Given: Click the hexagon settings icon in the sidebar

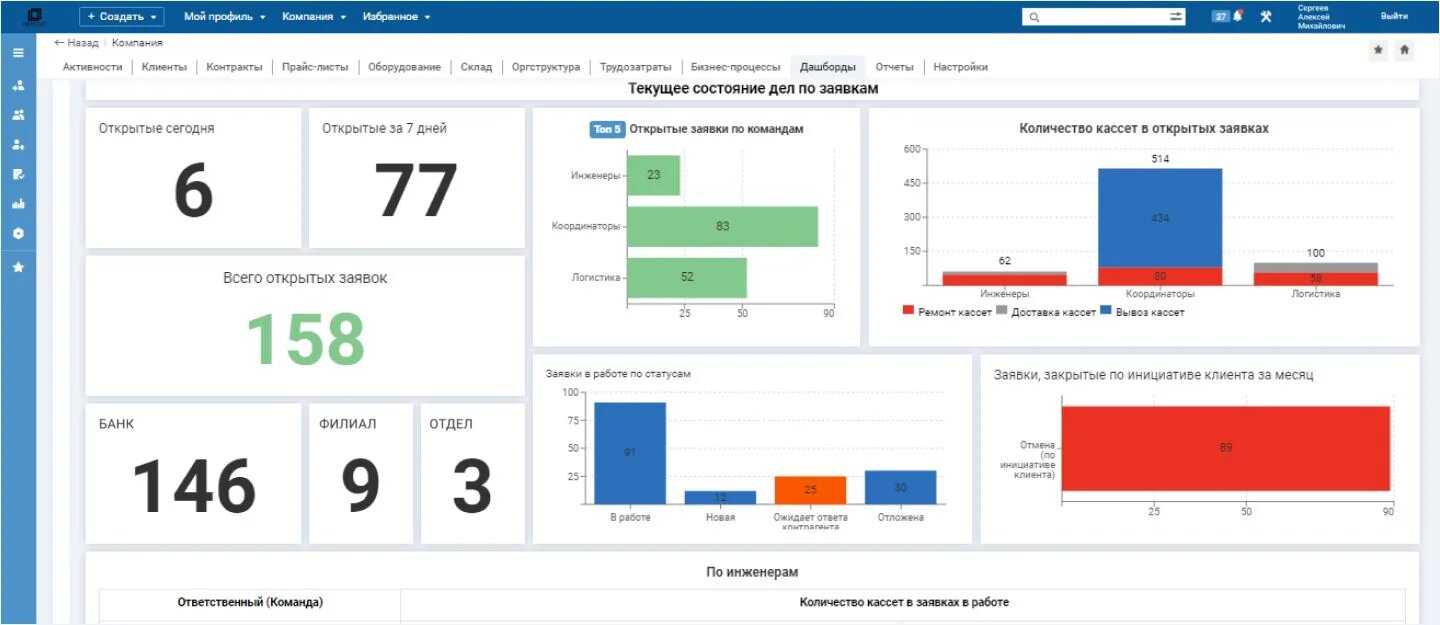Looking at the screenshot, I should pos(18,233).
